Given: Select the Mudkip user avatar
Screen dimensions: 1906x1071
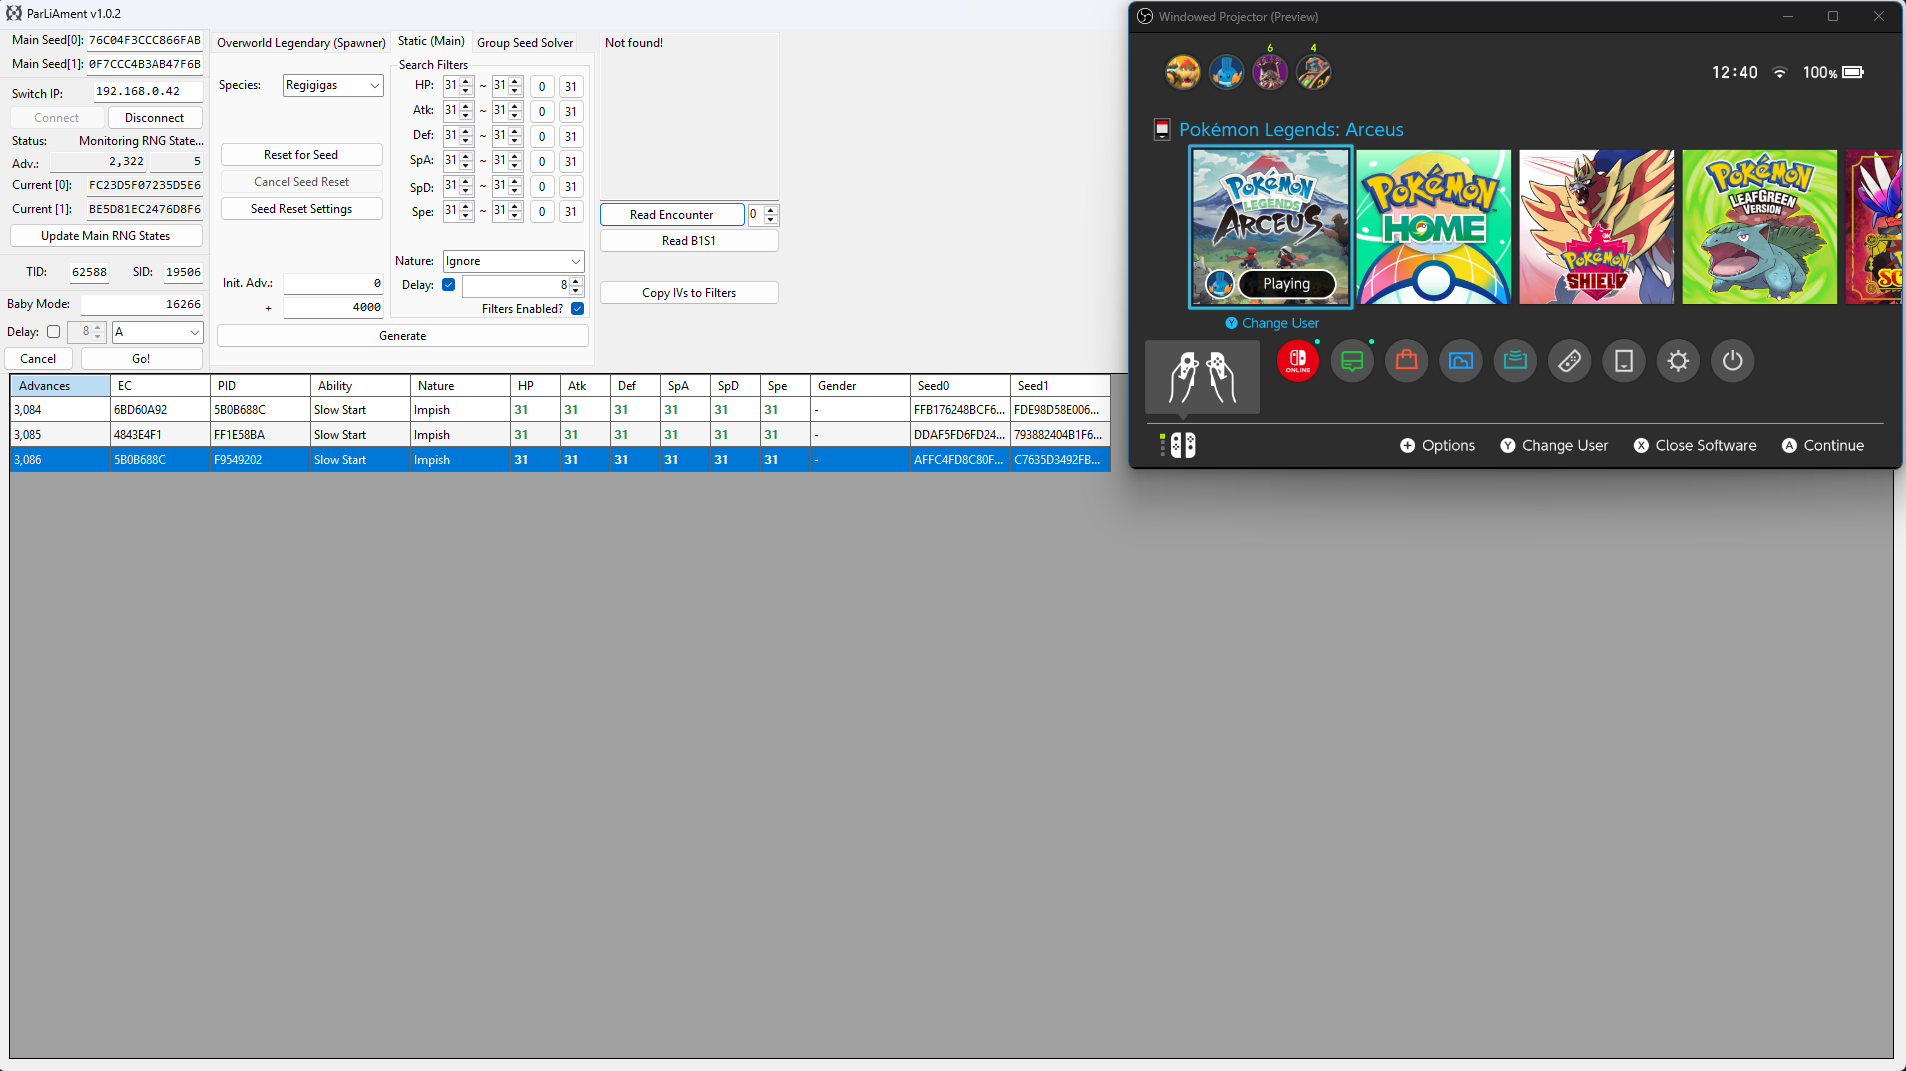Looking at the screenshot, I should (1226, 72).
